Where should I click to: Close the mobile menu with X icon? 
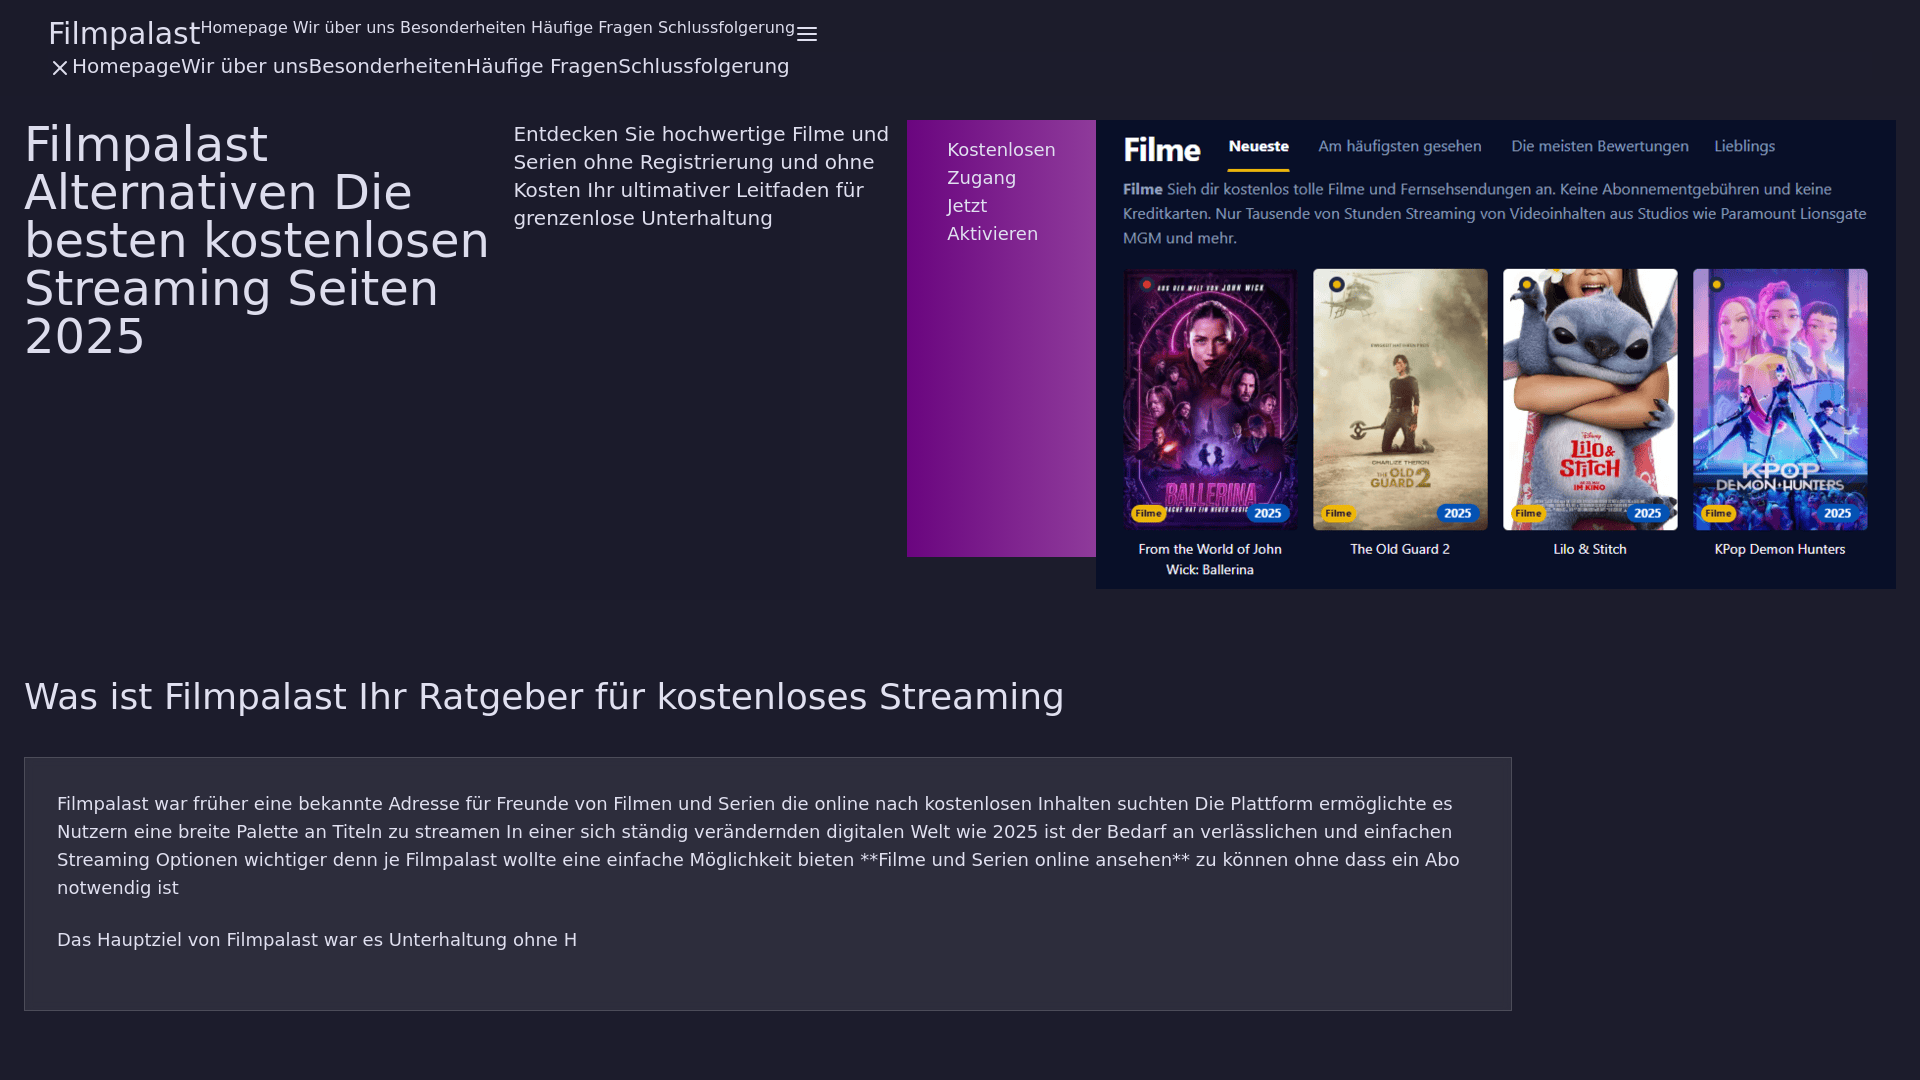[x=60, y=68]
